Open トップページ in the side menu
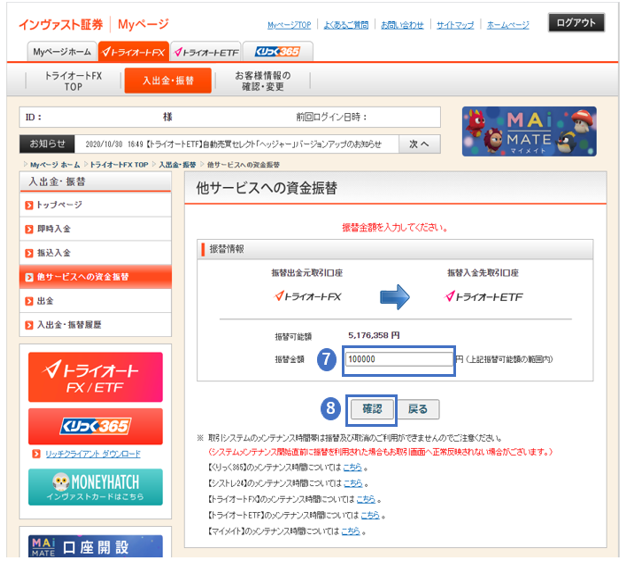 [95, 205]
